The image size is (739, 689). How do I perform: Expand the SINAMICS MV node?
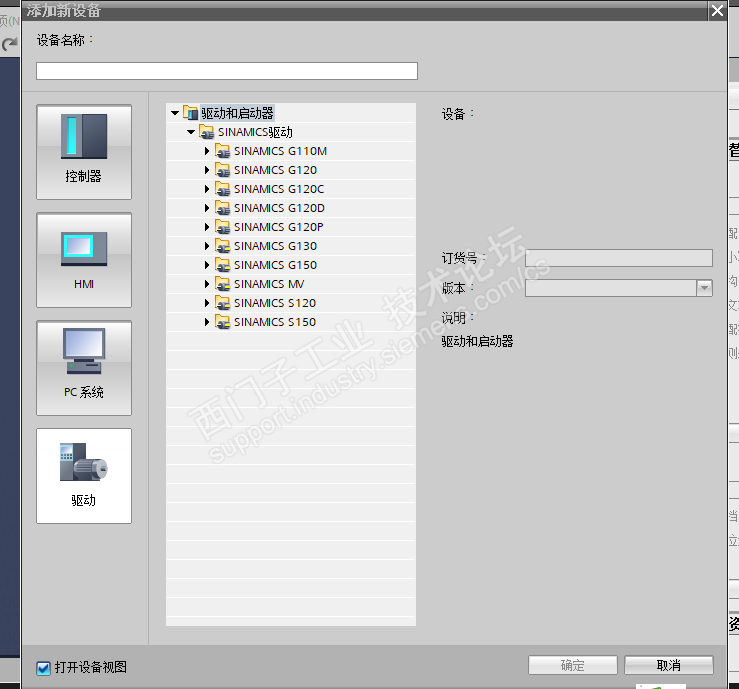pos(206,284)
